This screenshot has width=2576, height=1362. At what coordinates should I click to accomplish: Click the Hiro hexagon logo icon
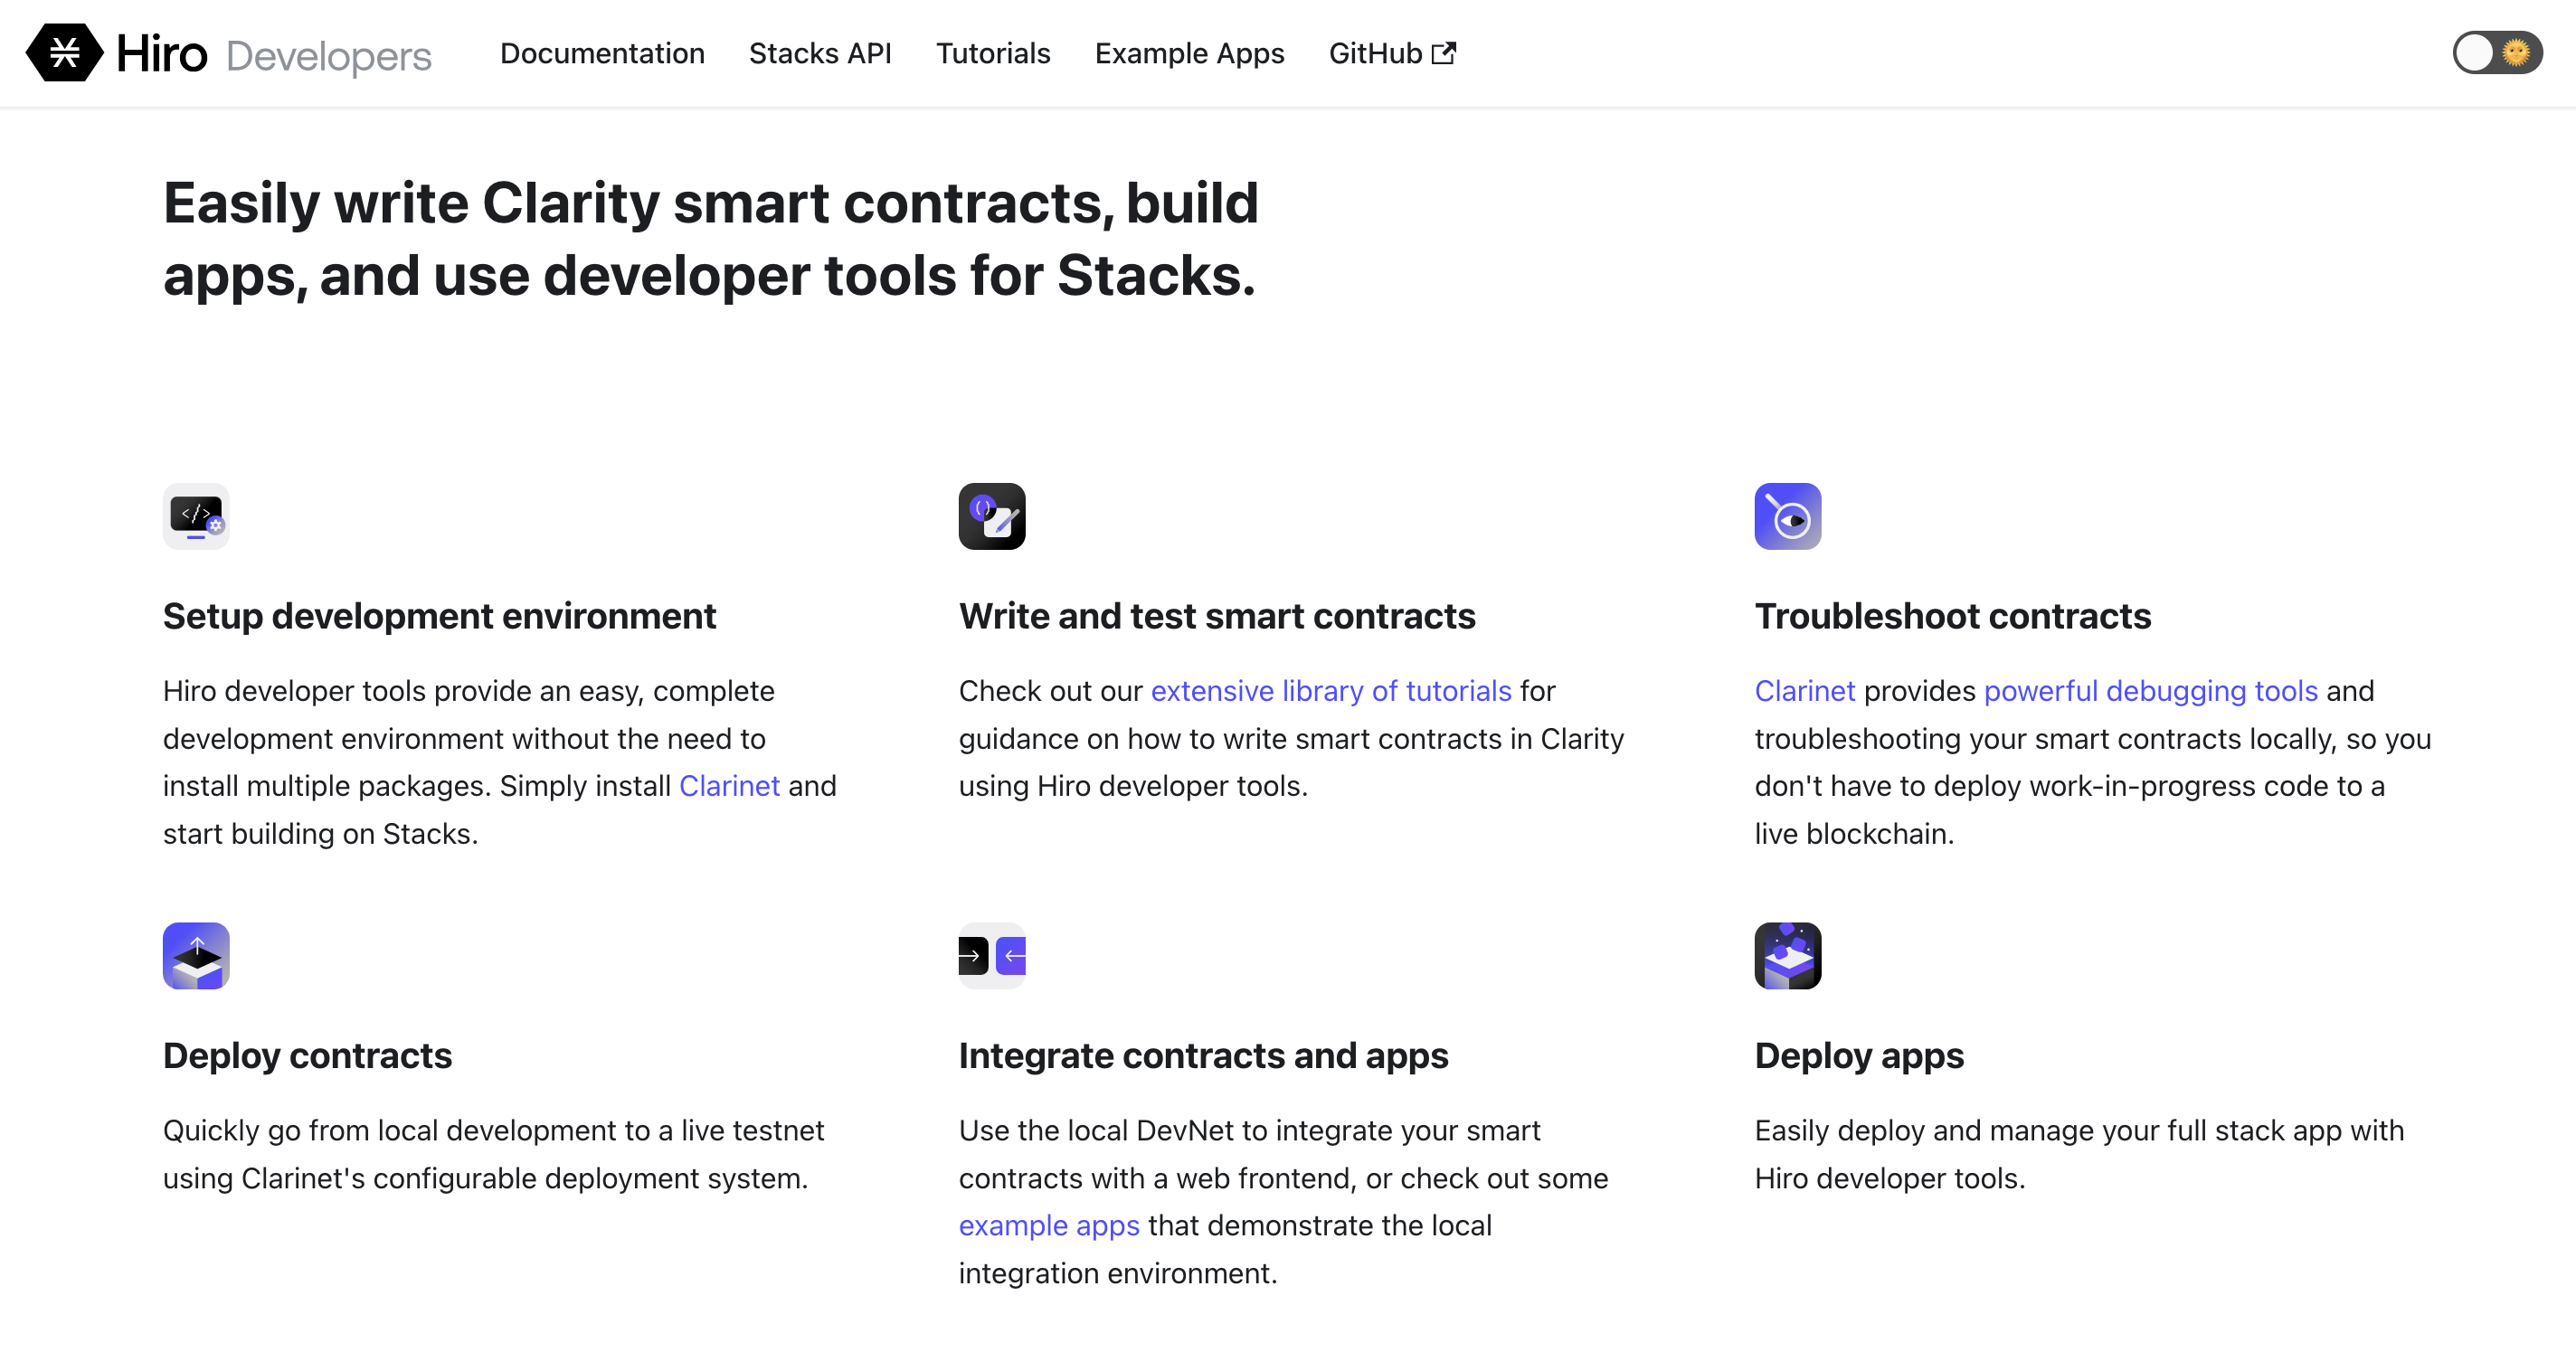(x=64, y=52)
